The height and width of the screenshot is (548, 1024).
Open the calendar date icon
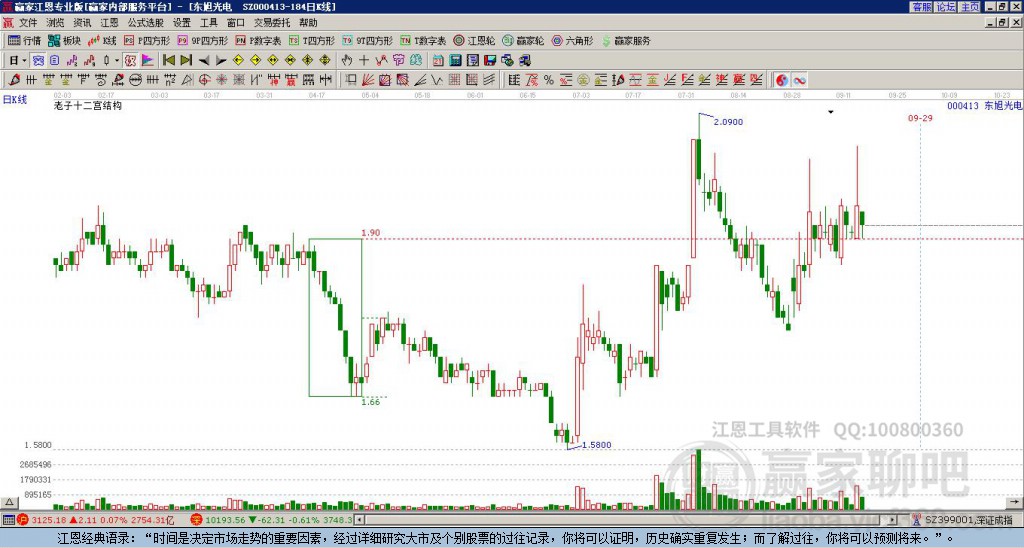(x=438, y=61)
